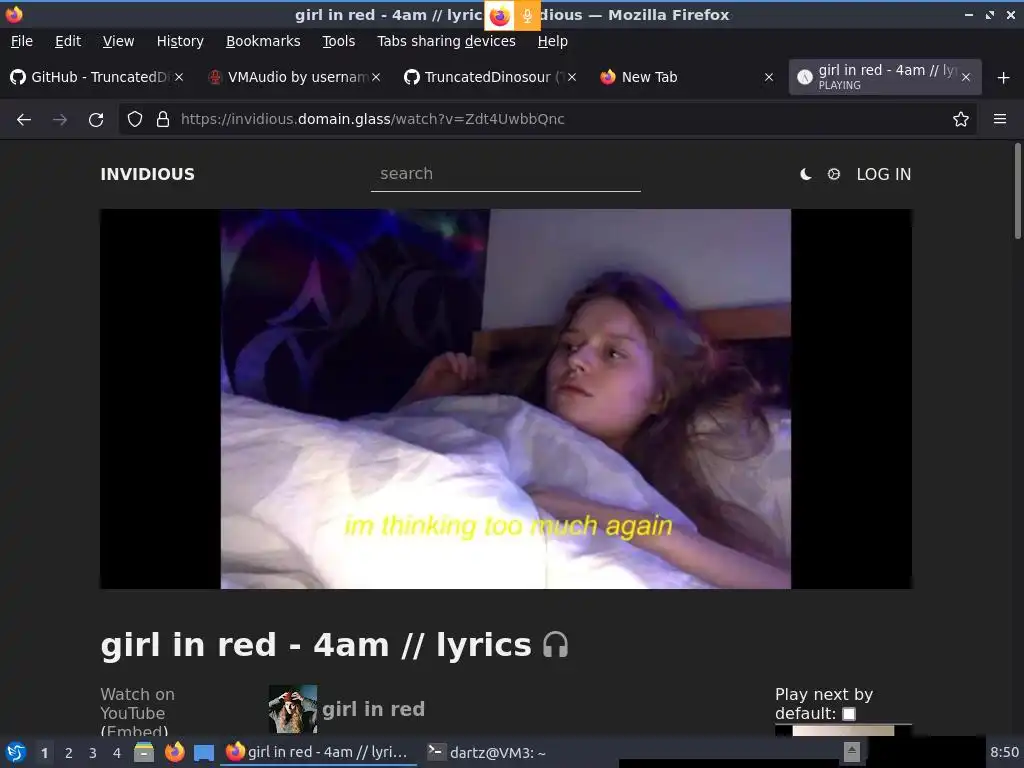The width and height of the screenshot is (1024, 768).
Task: Close the girl in red playing tab
Action: pyautogui.click(x=966, y=77)
